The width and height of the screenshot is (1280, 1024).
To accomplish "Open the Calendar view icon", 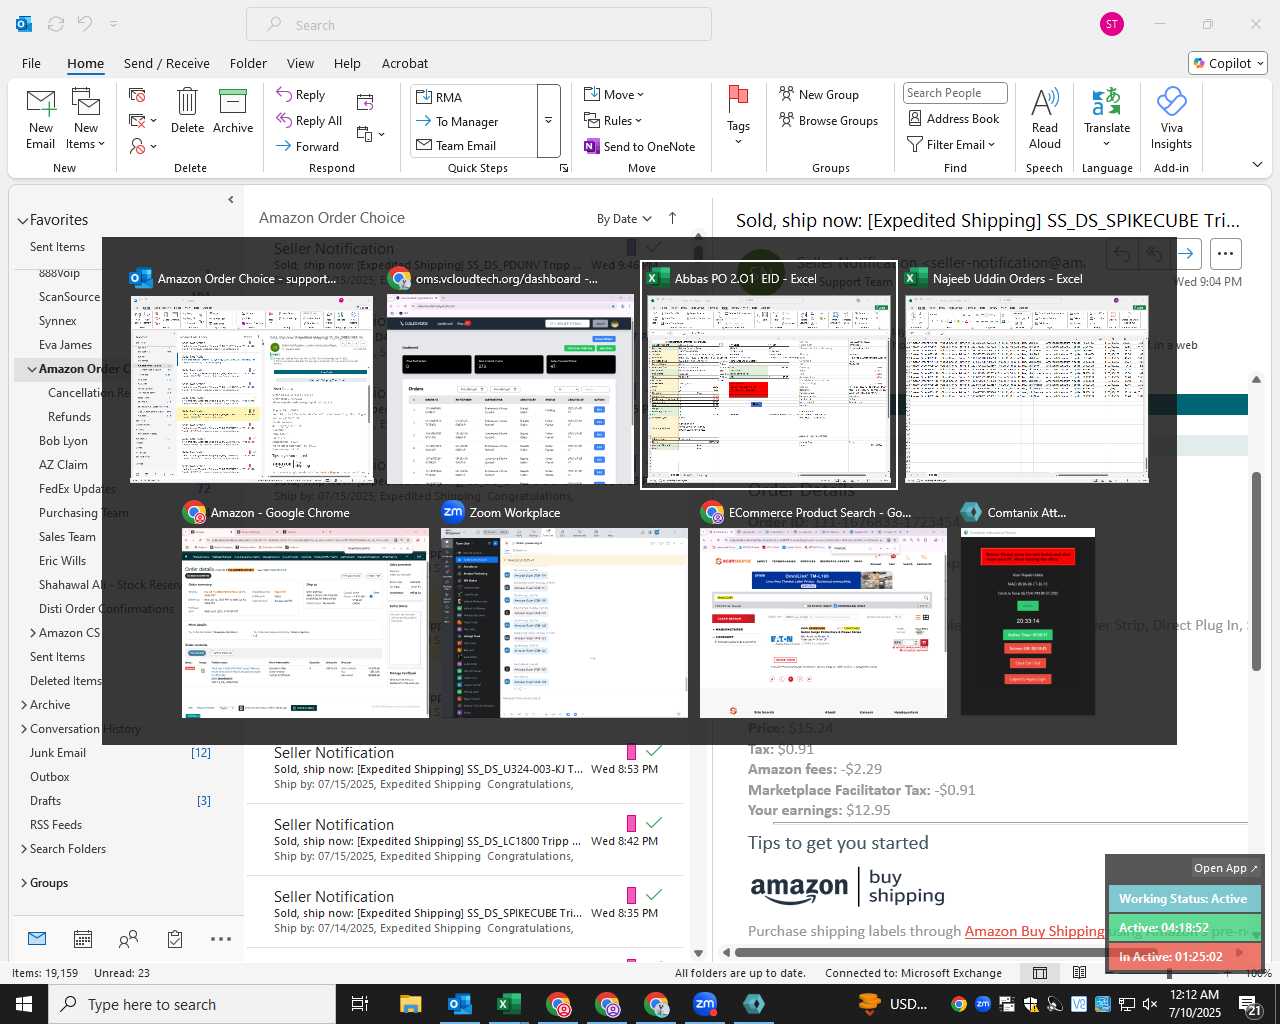I will 83,939.
